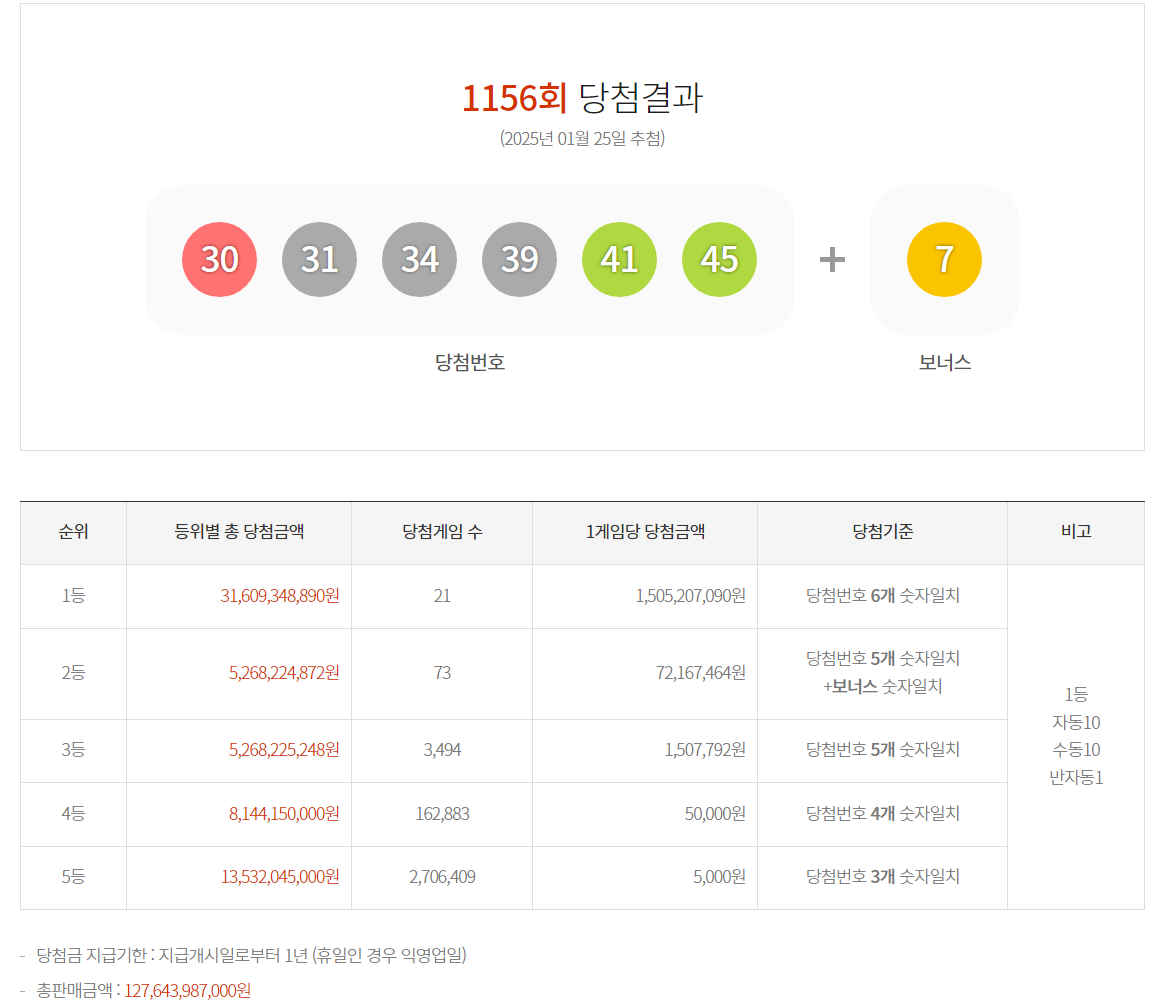
Task: Click the total prize '5,268,224,872원'
Action: point(284,673)
